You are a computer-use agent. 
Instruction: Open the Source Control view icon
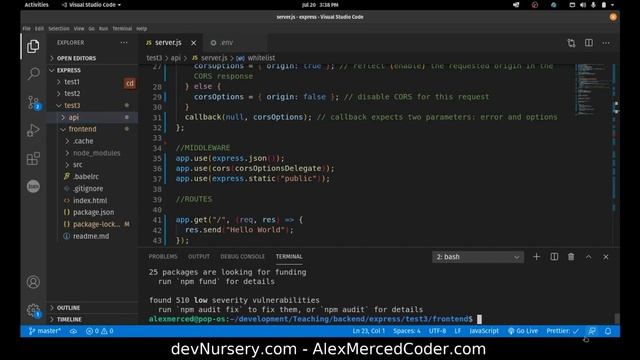33,102
